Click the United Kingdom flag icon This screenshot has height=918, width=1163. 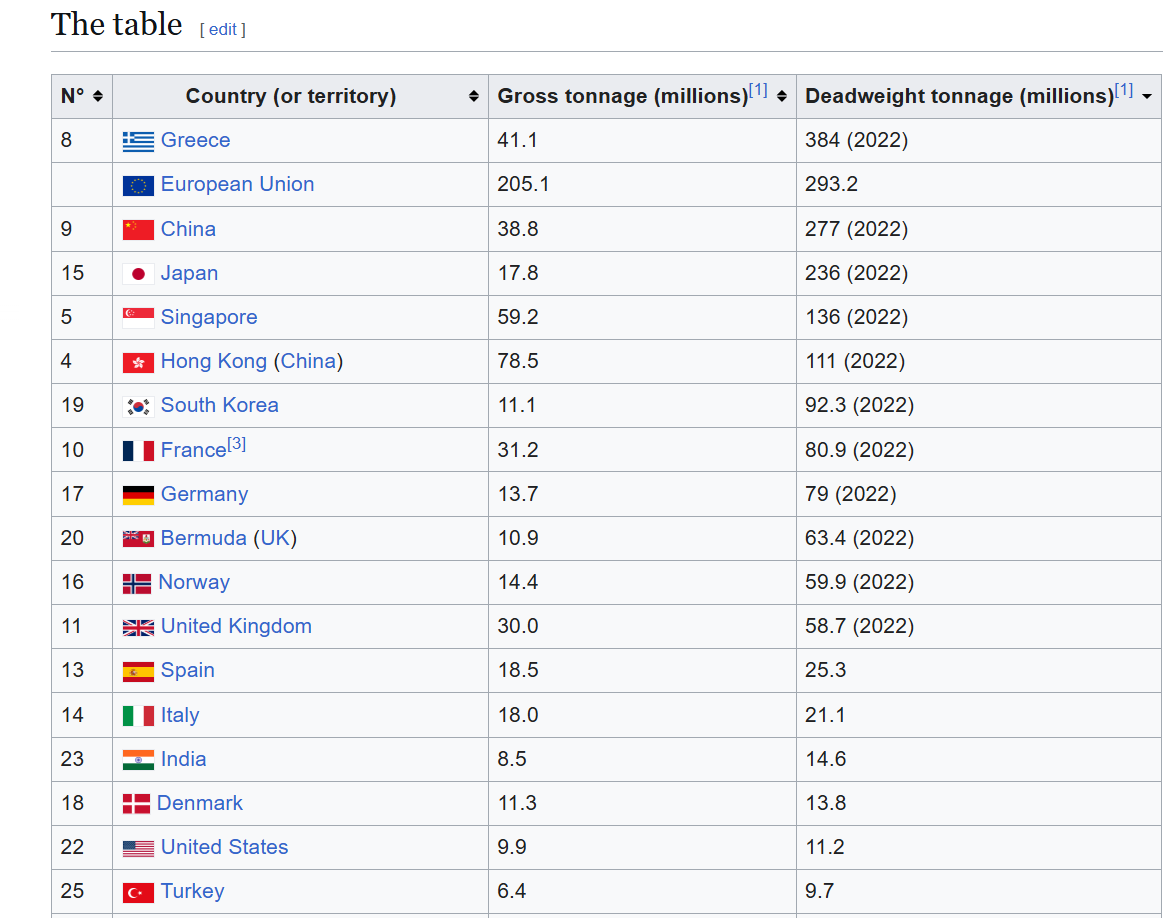point(138,627)
